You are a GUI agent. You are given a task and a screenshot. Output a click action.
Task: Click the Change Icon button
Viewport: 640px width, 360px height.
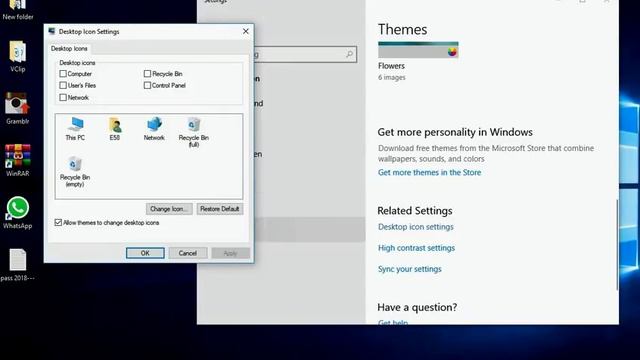169,209
